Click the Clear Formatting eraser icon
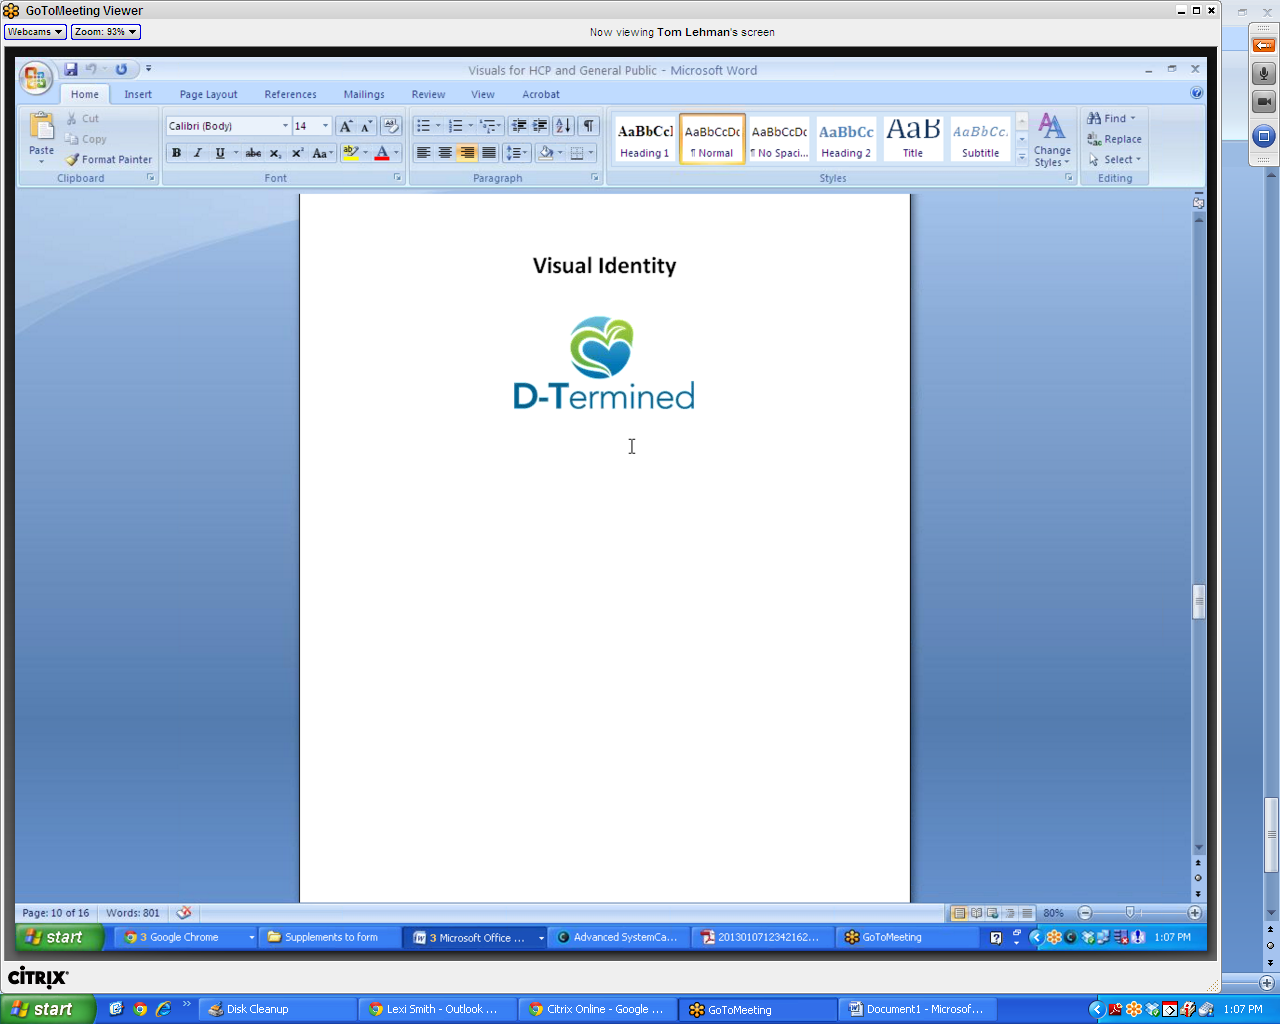 tap(391, 126)
